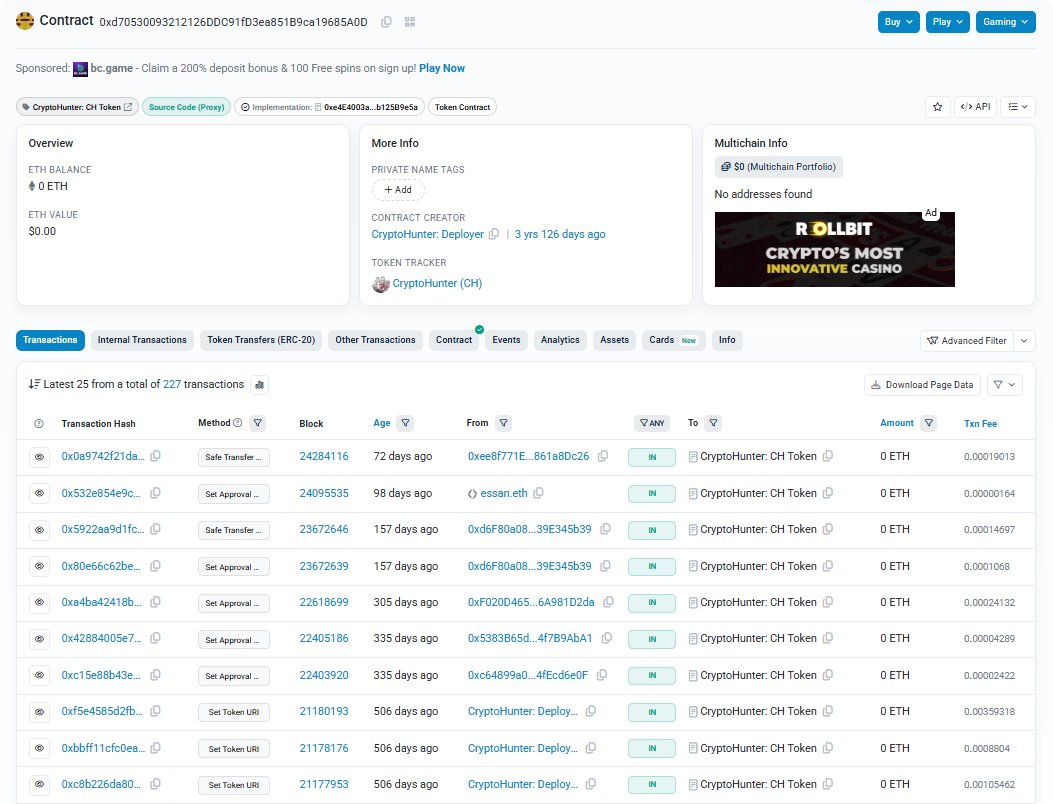
Task: Open the Assets tab
Action: [614, 340]
